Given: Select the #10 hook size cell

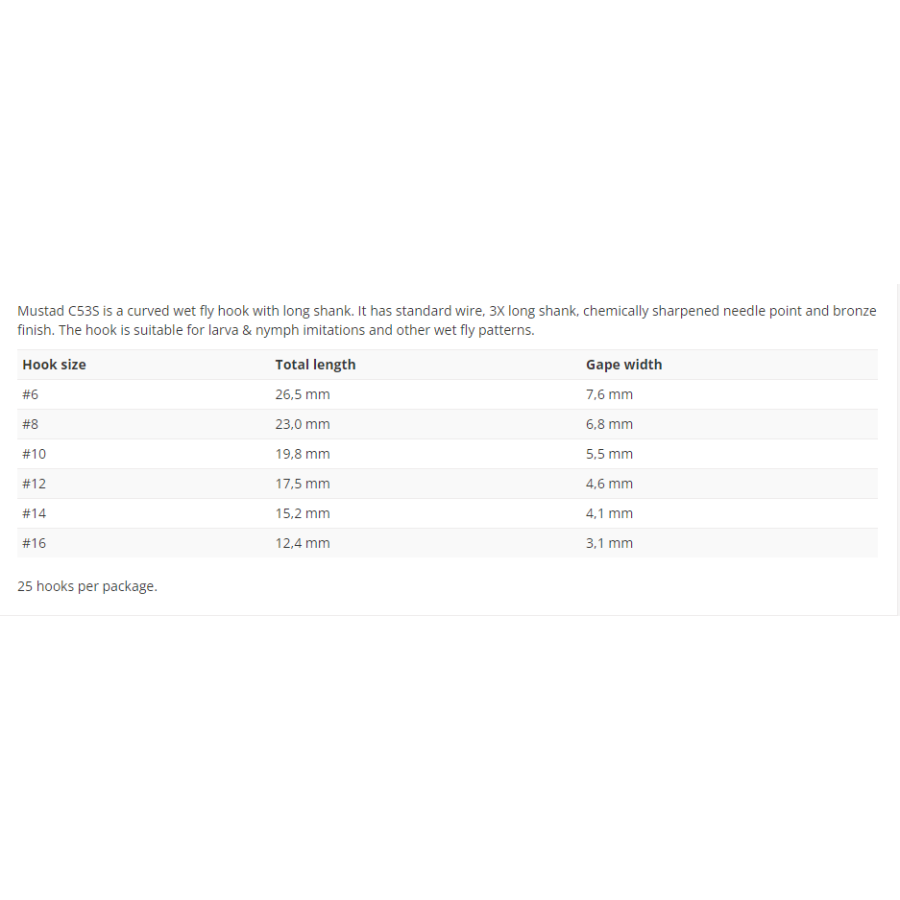Looking at the screenshot, I should click(x=34, y=454).
